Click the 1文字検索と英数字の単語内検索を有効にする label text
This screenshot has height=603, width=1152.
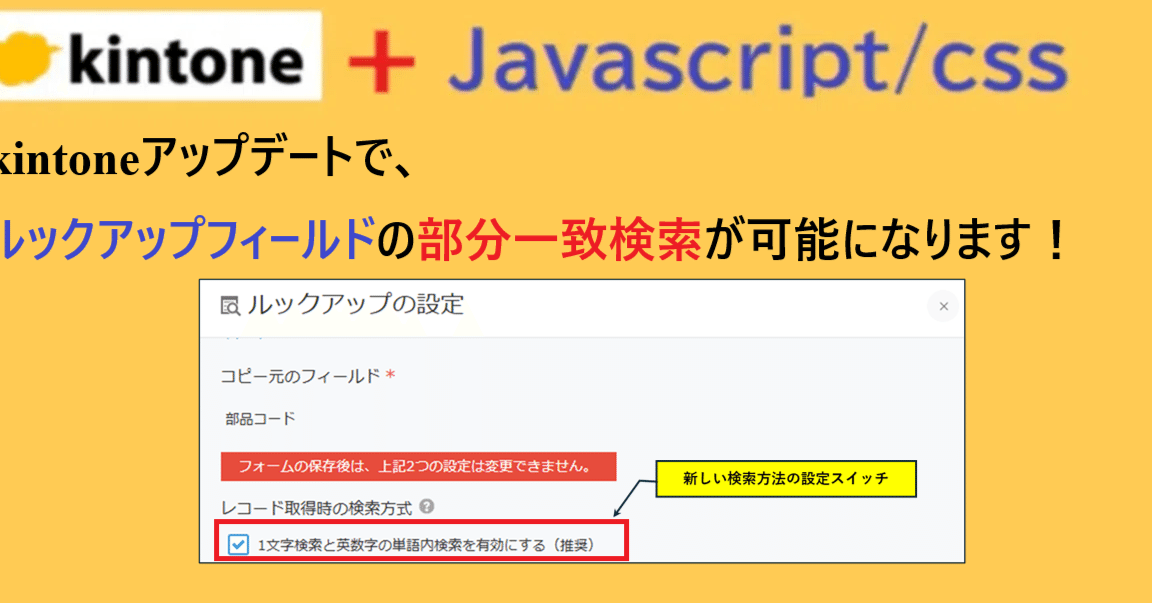tap(426, 545)
